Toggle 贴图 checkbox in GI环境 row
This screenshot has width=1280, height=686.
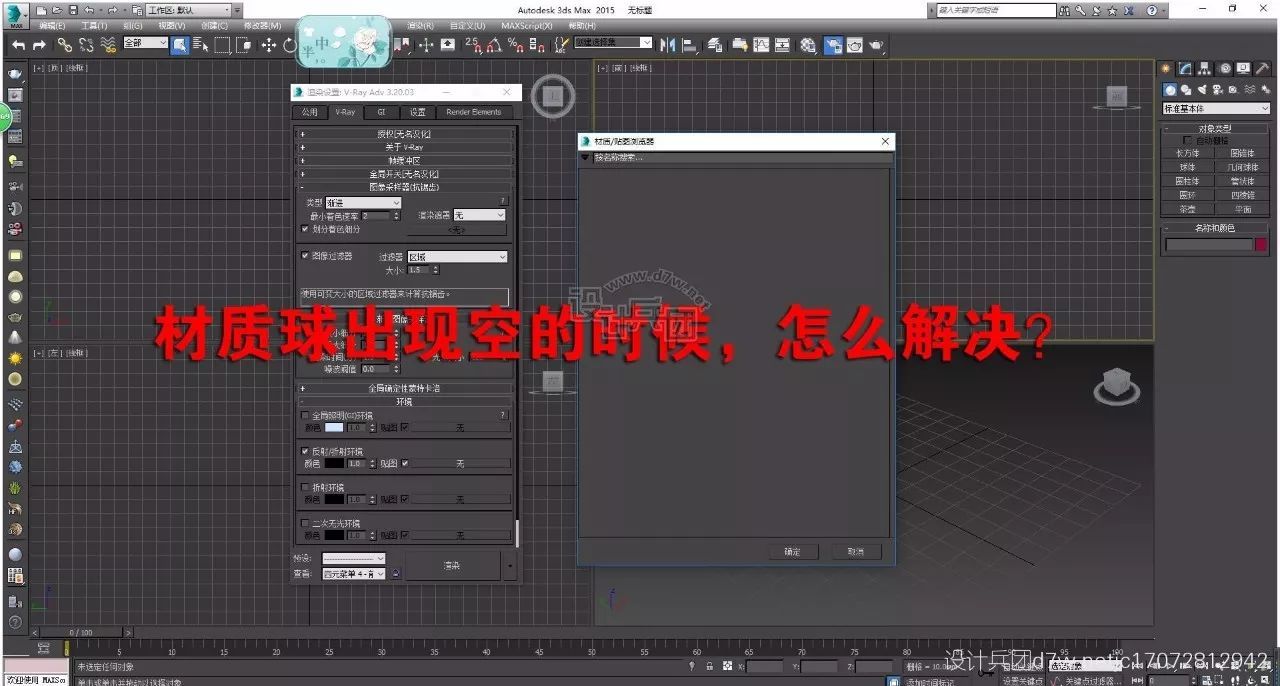click(x=404, y=427)
